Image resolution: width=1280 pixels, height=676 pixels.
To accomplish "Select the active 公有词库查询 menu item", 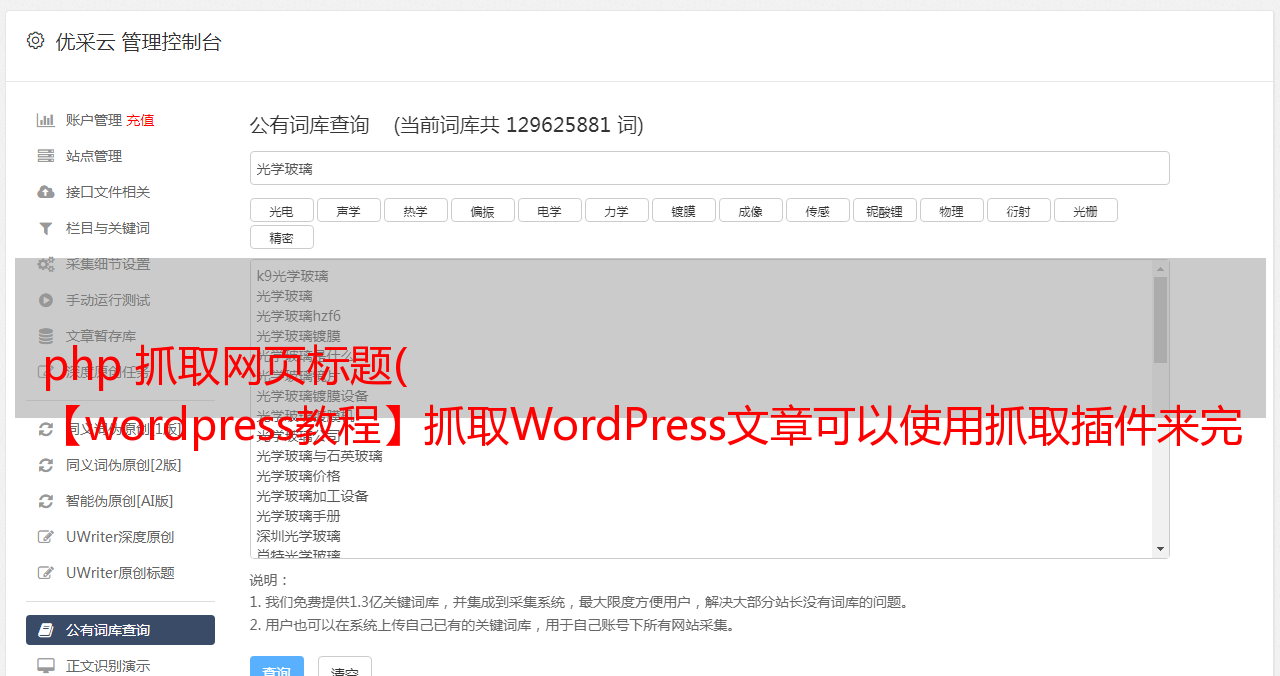I will pyautogui.click(x=120, y=630).
